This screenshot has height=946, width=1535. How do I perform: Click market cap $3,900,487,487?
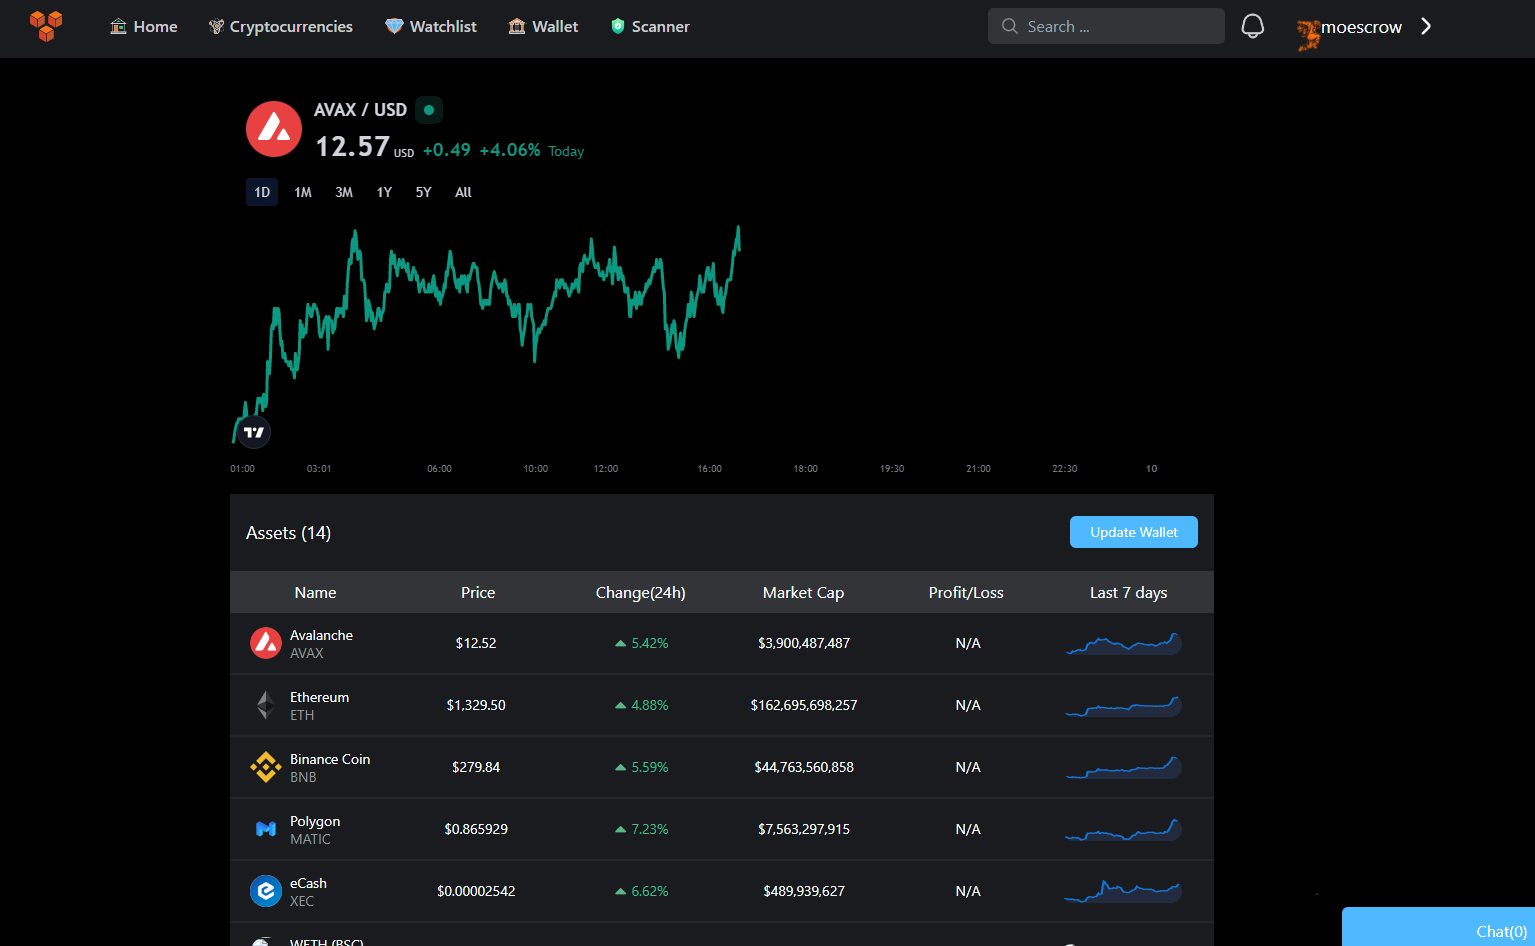(804, 643)
